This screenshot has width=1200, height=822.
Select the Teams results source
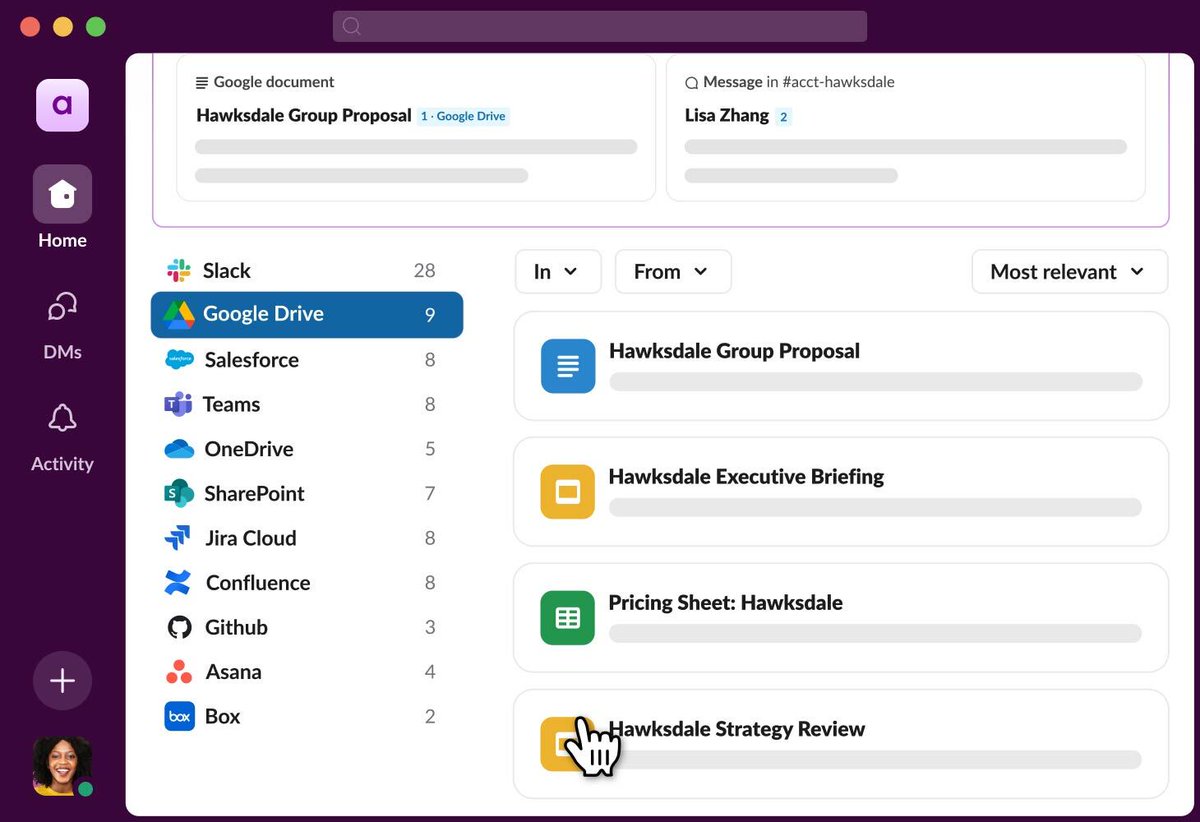(307, 404)
